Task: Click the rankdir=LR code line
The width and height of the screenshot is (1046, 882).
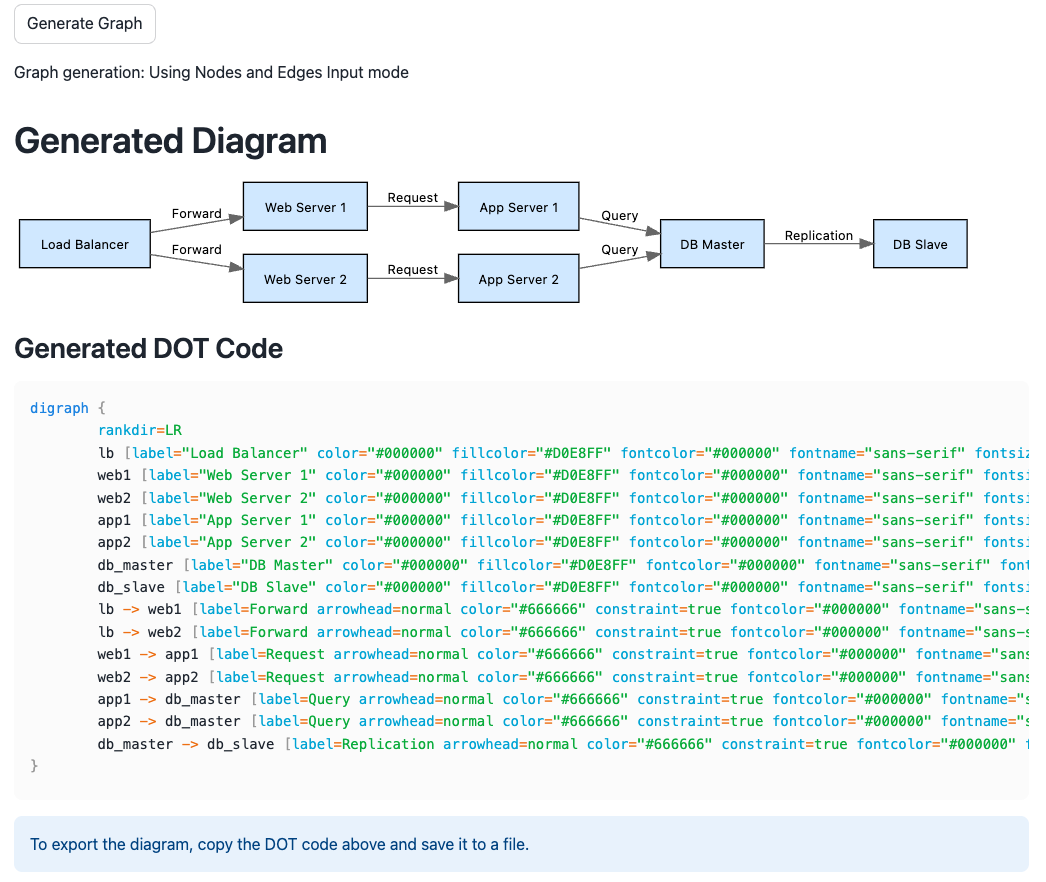Action: click(x=139, y=430)
